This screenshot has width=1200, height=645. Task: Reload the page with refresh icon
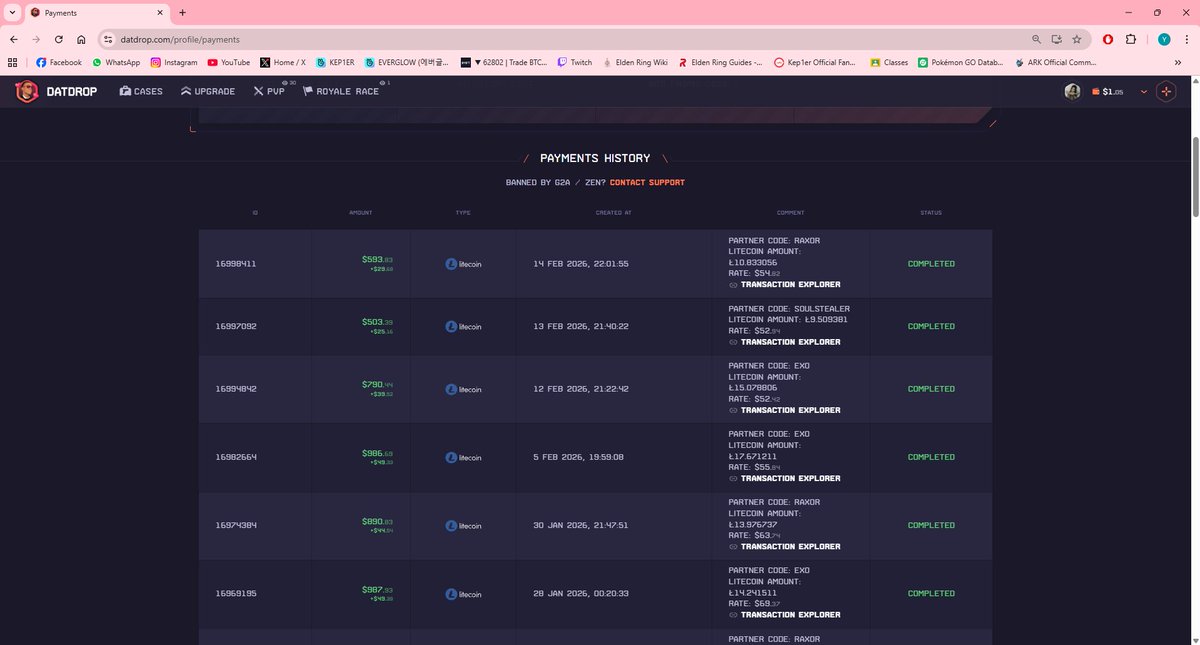pos(59,39)
